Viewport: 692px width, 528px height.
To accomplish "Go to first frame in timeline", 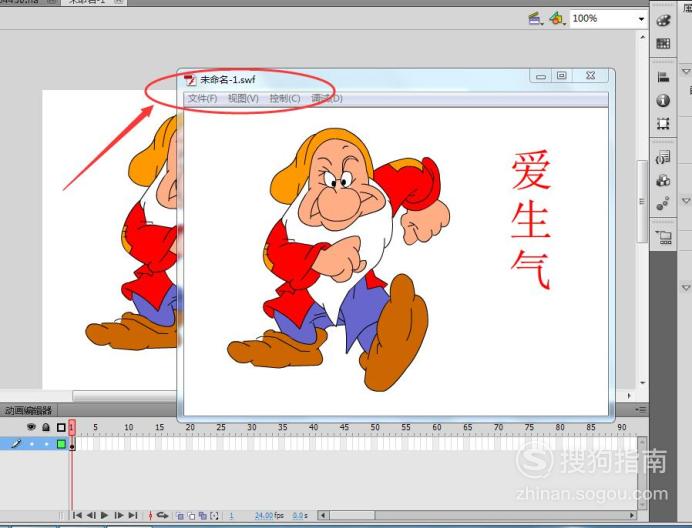I will point(77,515).
